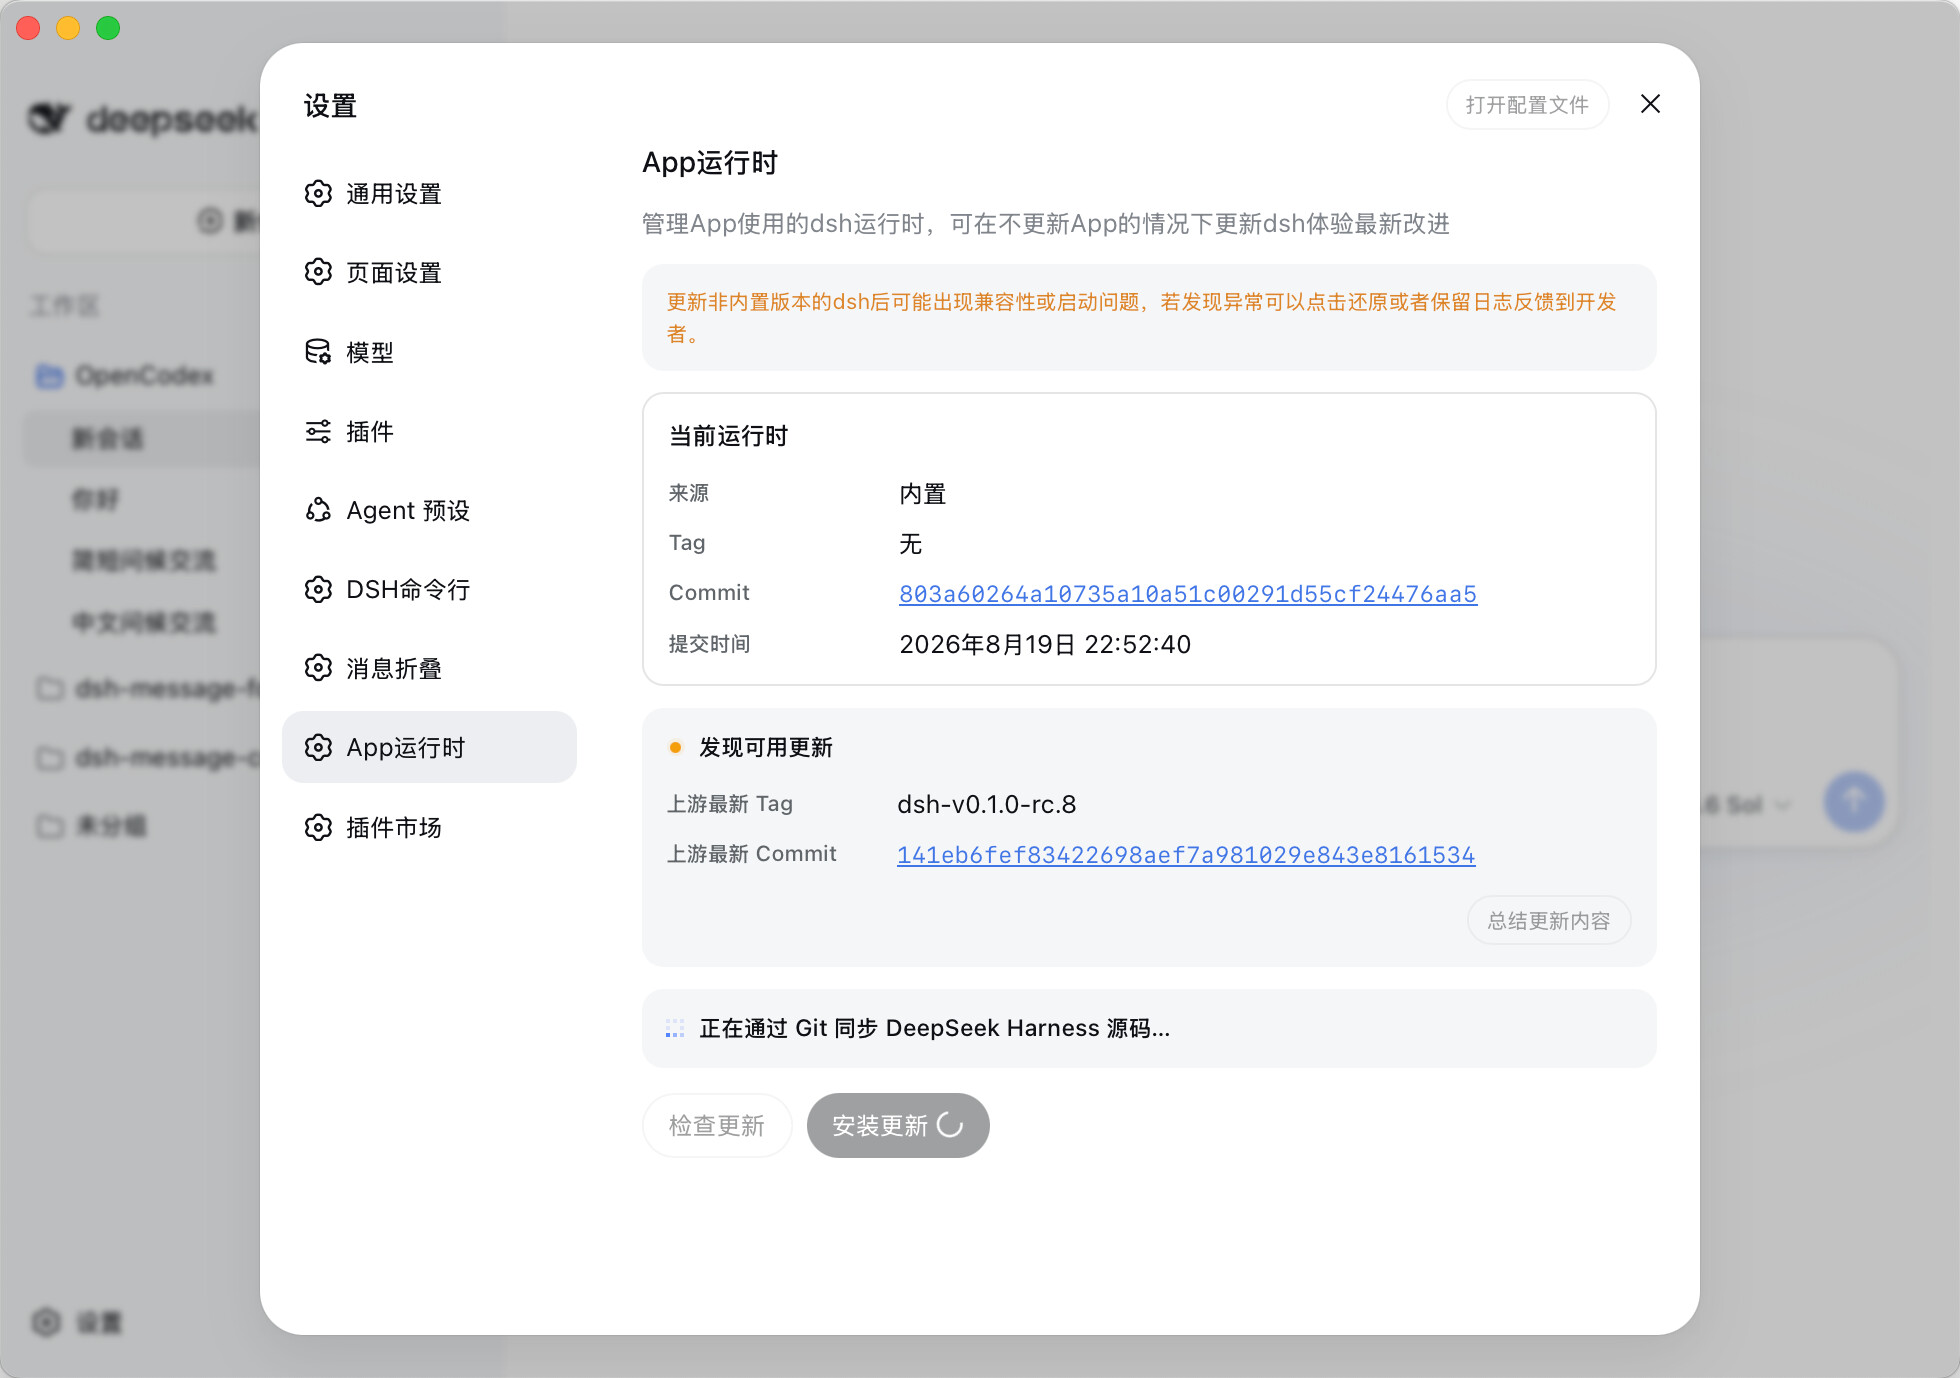Click the settings gear at the main window bottom-left

(46, 1322)
